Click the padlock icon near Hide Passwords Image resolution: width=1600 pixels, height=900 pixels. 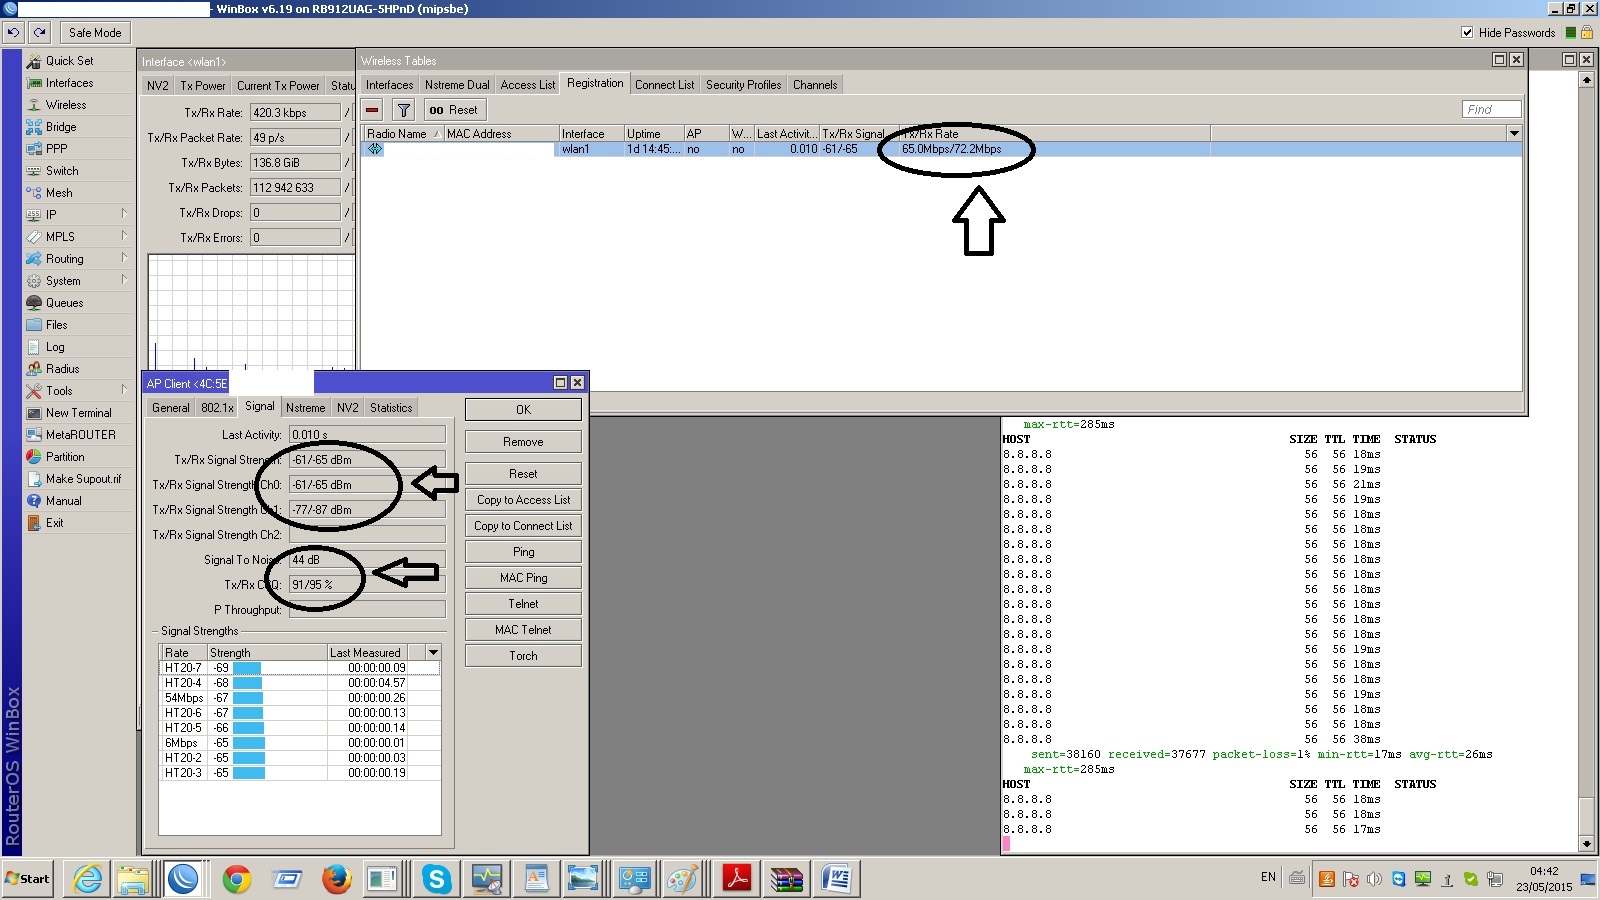tap(1587, 32)
